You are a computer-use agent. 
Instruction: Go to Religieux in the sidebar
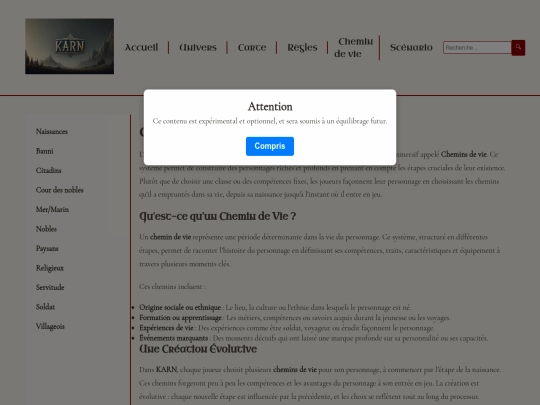click(50, 268)
